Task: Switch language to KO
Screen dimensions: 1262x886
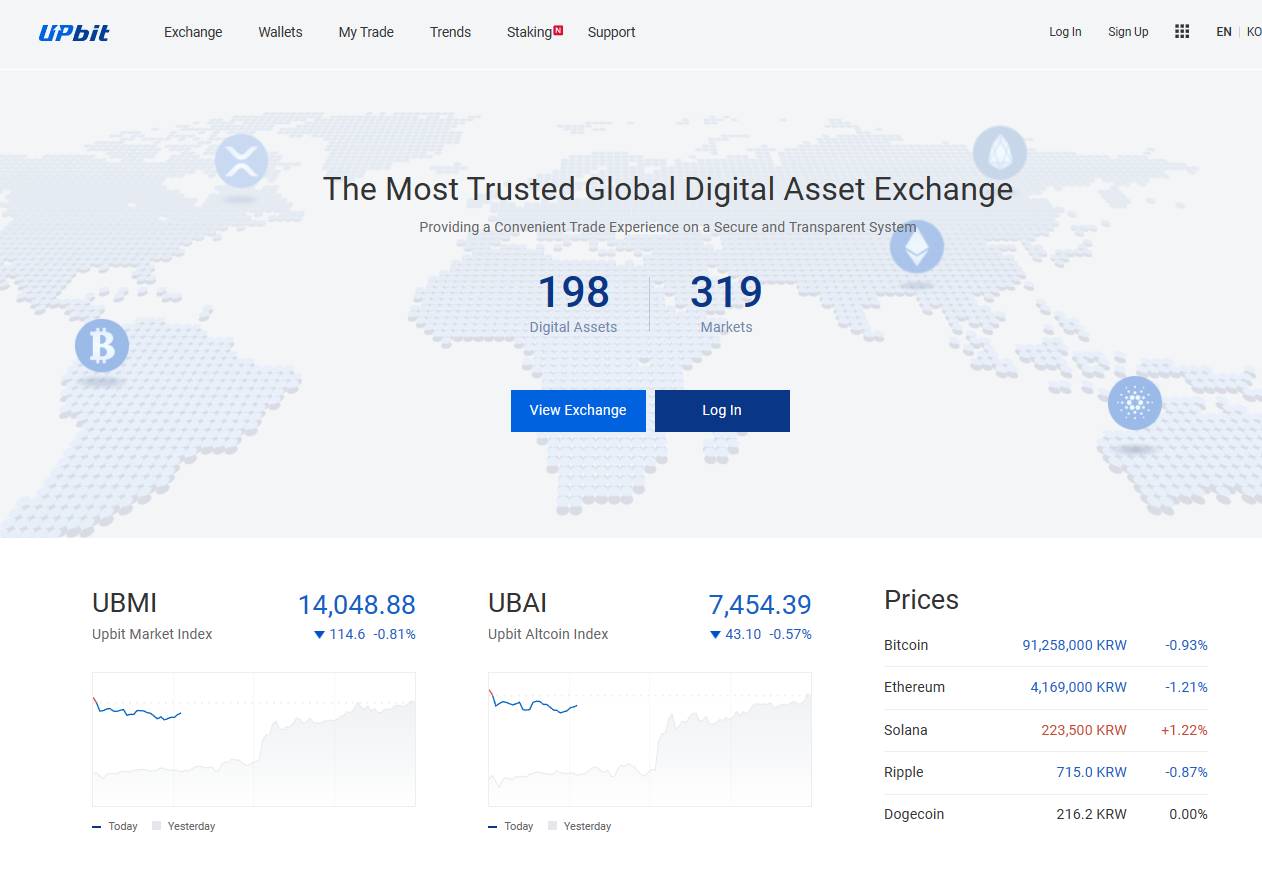Action: tap(1254, 32)
